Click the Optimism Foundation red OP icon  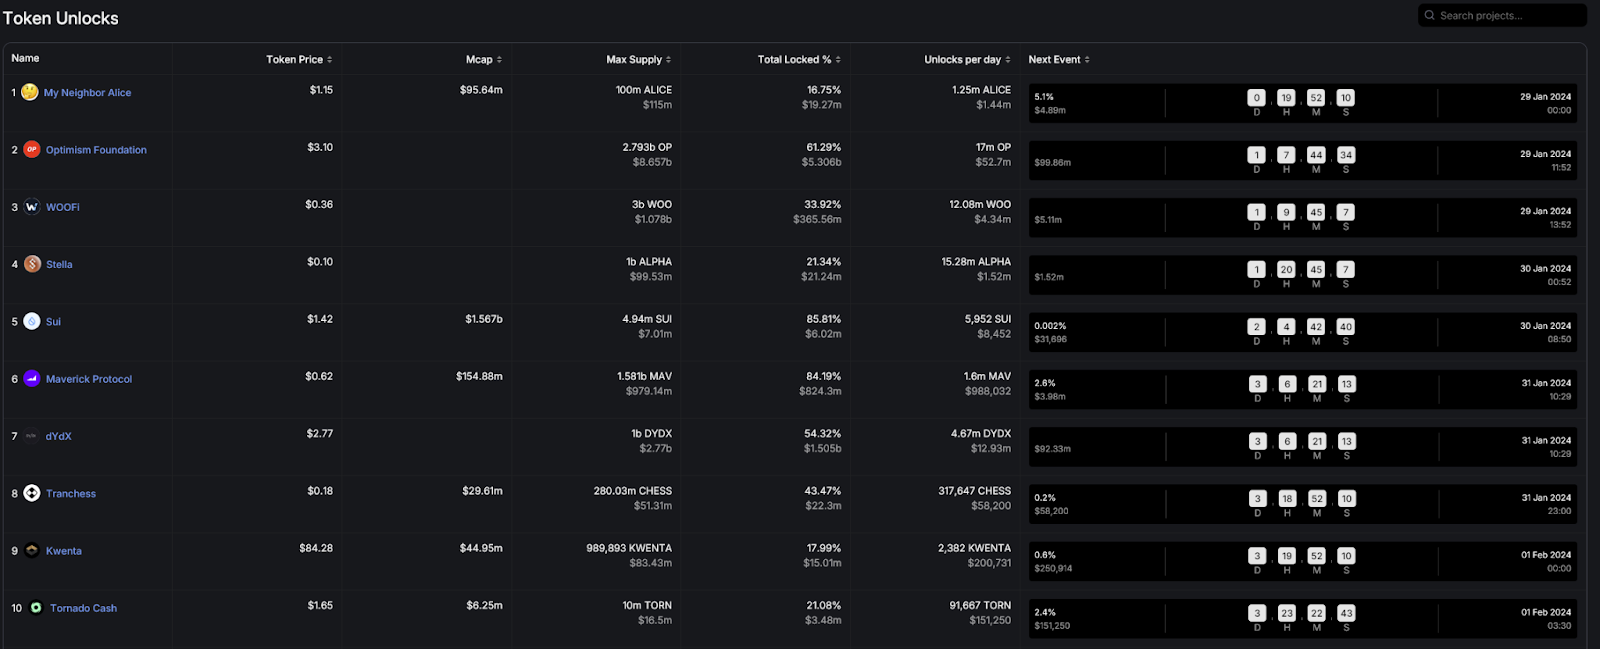pos(32,149)
